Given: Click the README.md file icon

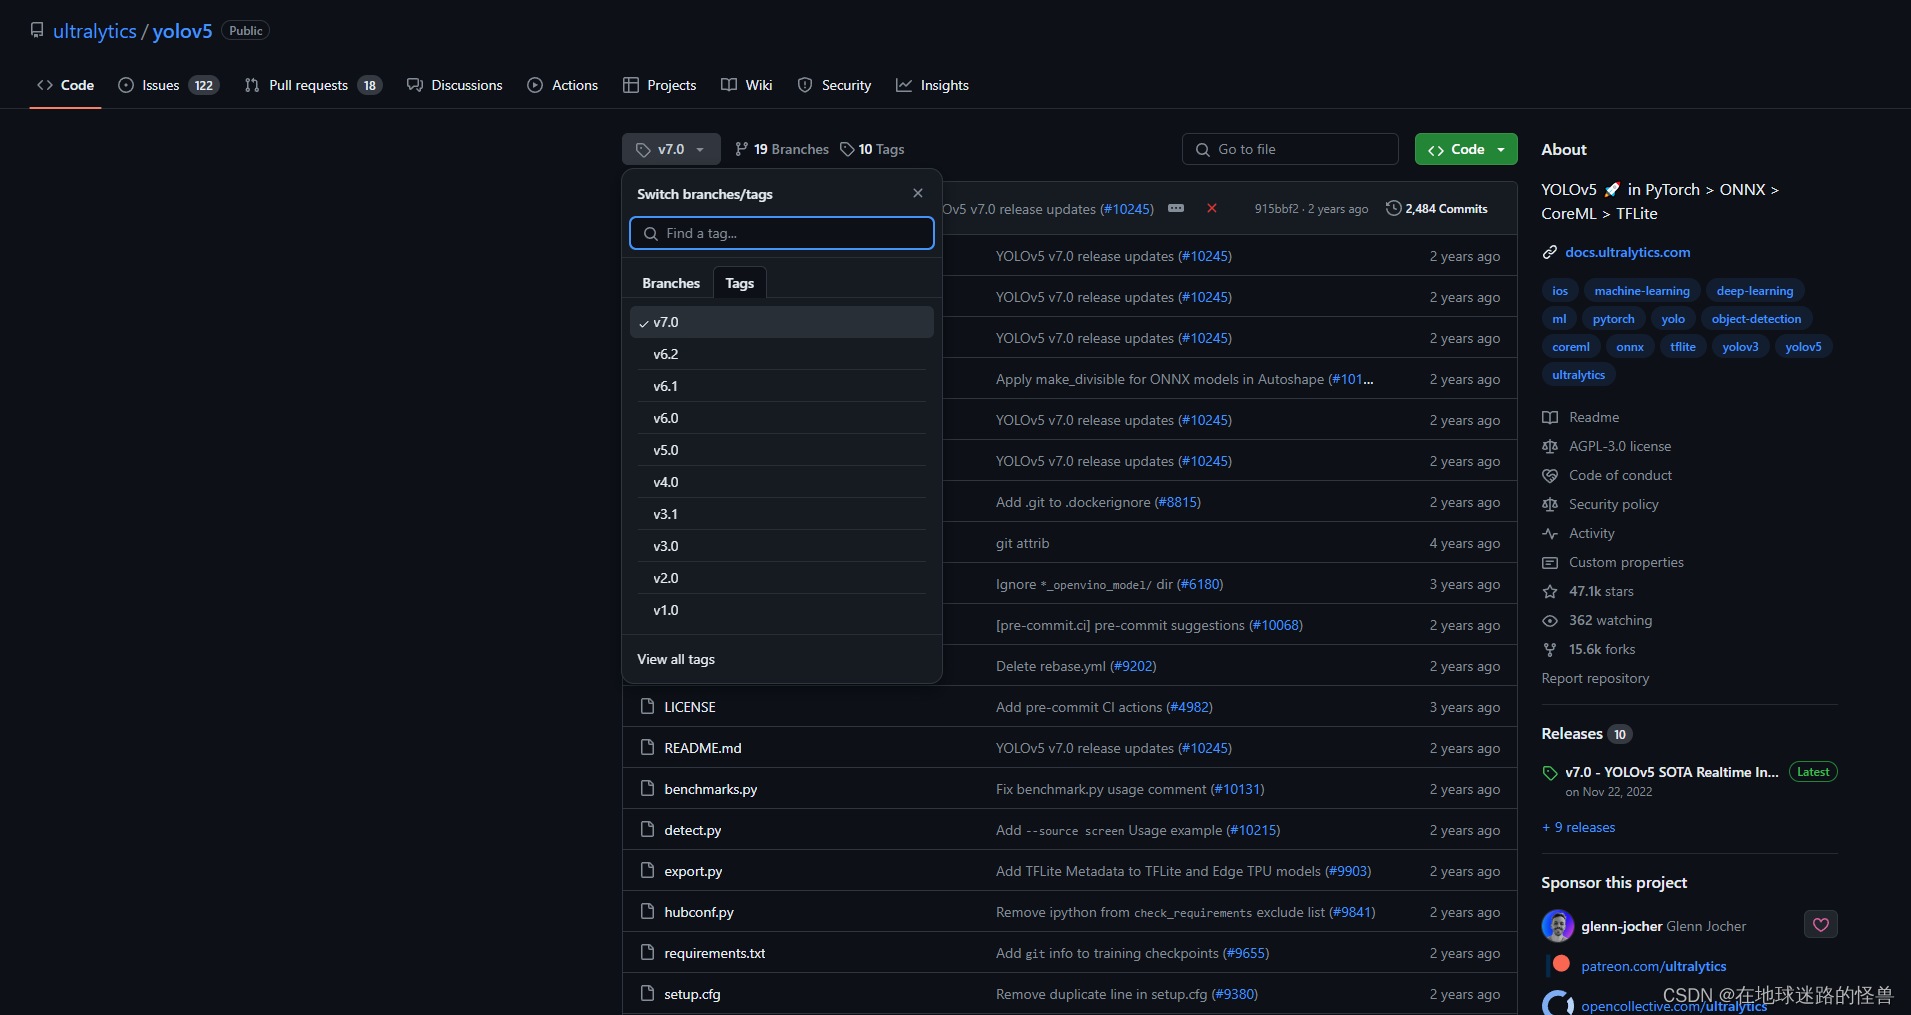Looking at the screenshot, I should pyautogui.click(x=647, y=747).
